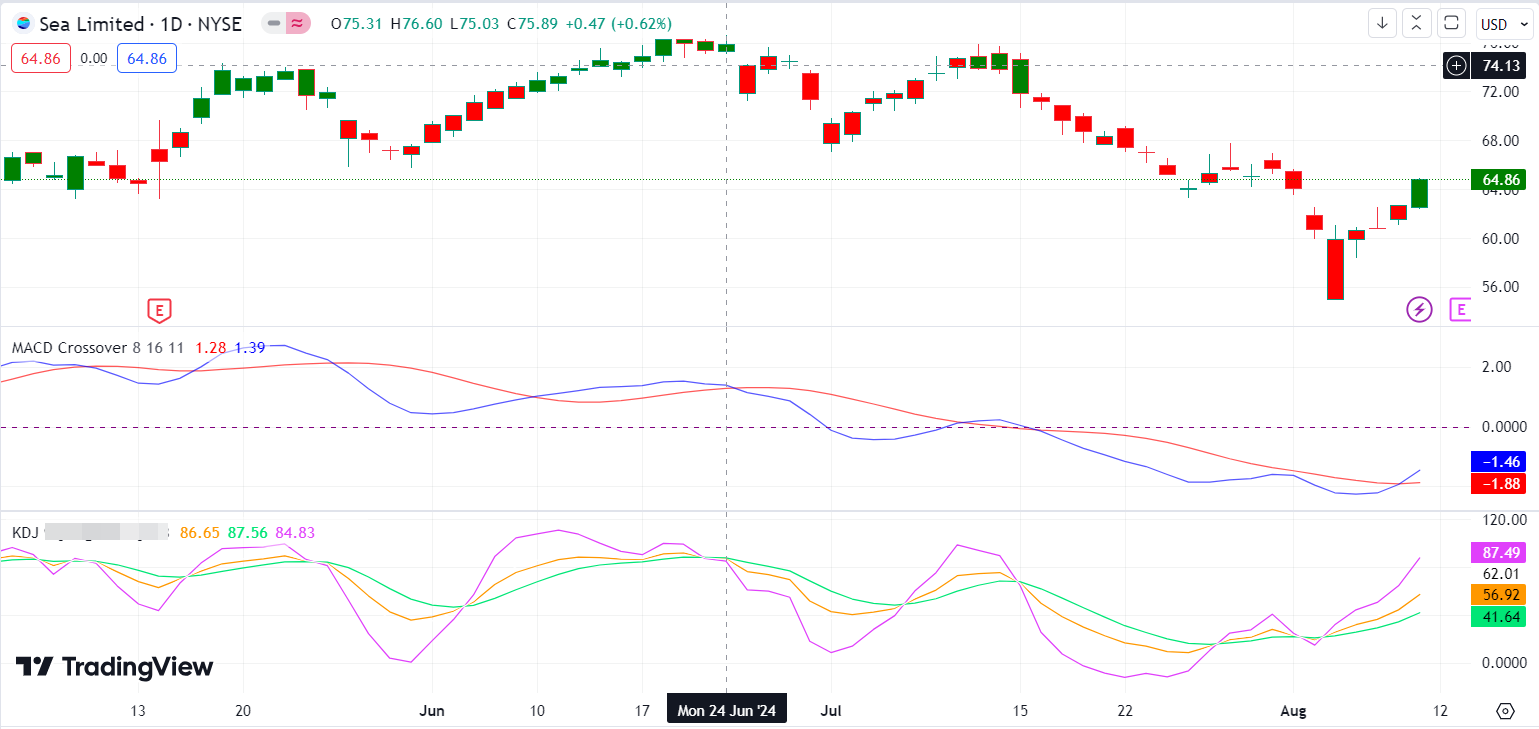The width and height of the screenshot is (1539, 729).
Task: Click the Jul label on the time axis
Action: 830,711
